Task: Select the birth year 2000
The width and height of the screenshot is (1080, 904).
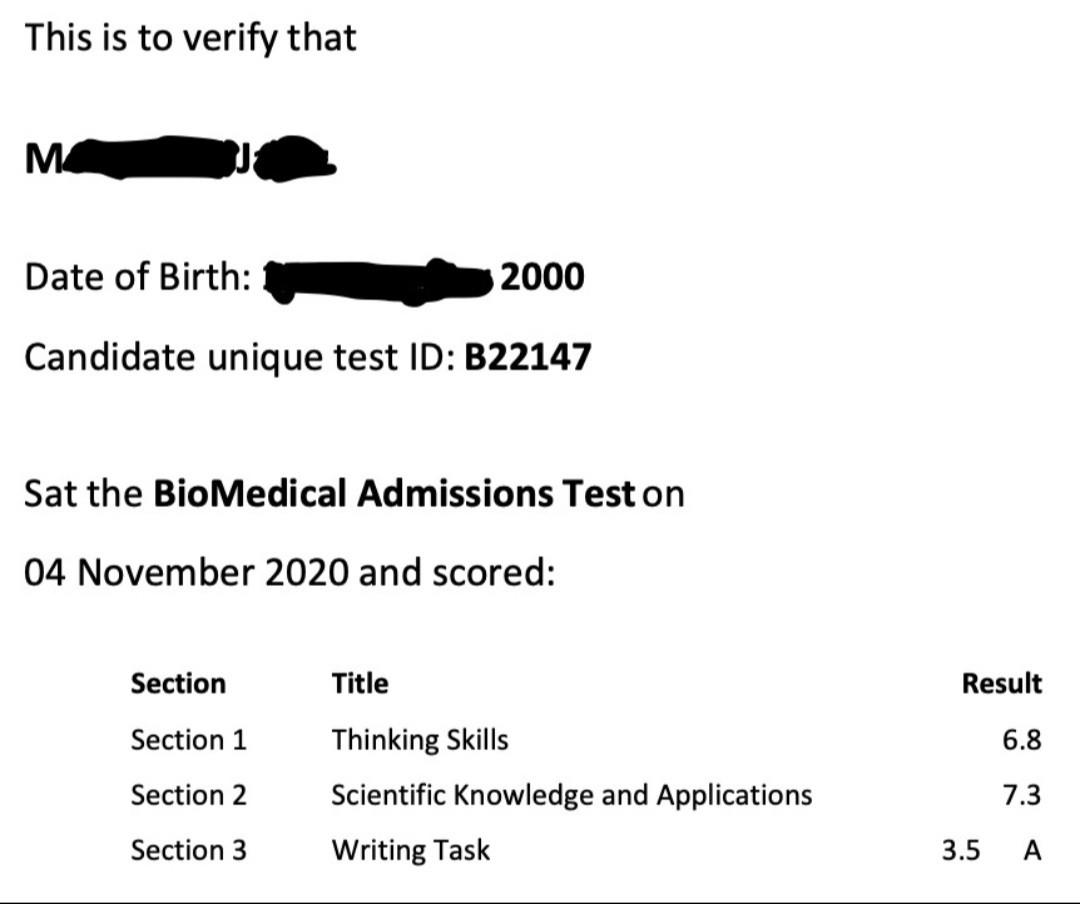Action: (541, 277)
